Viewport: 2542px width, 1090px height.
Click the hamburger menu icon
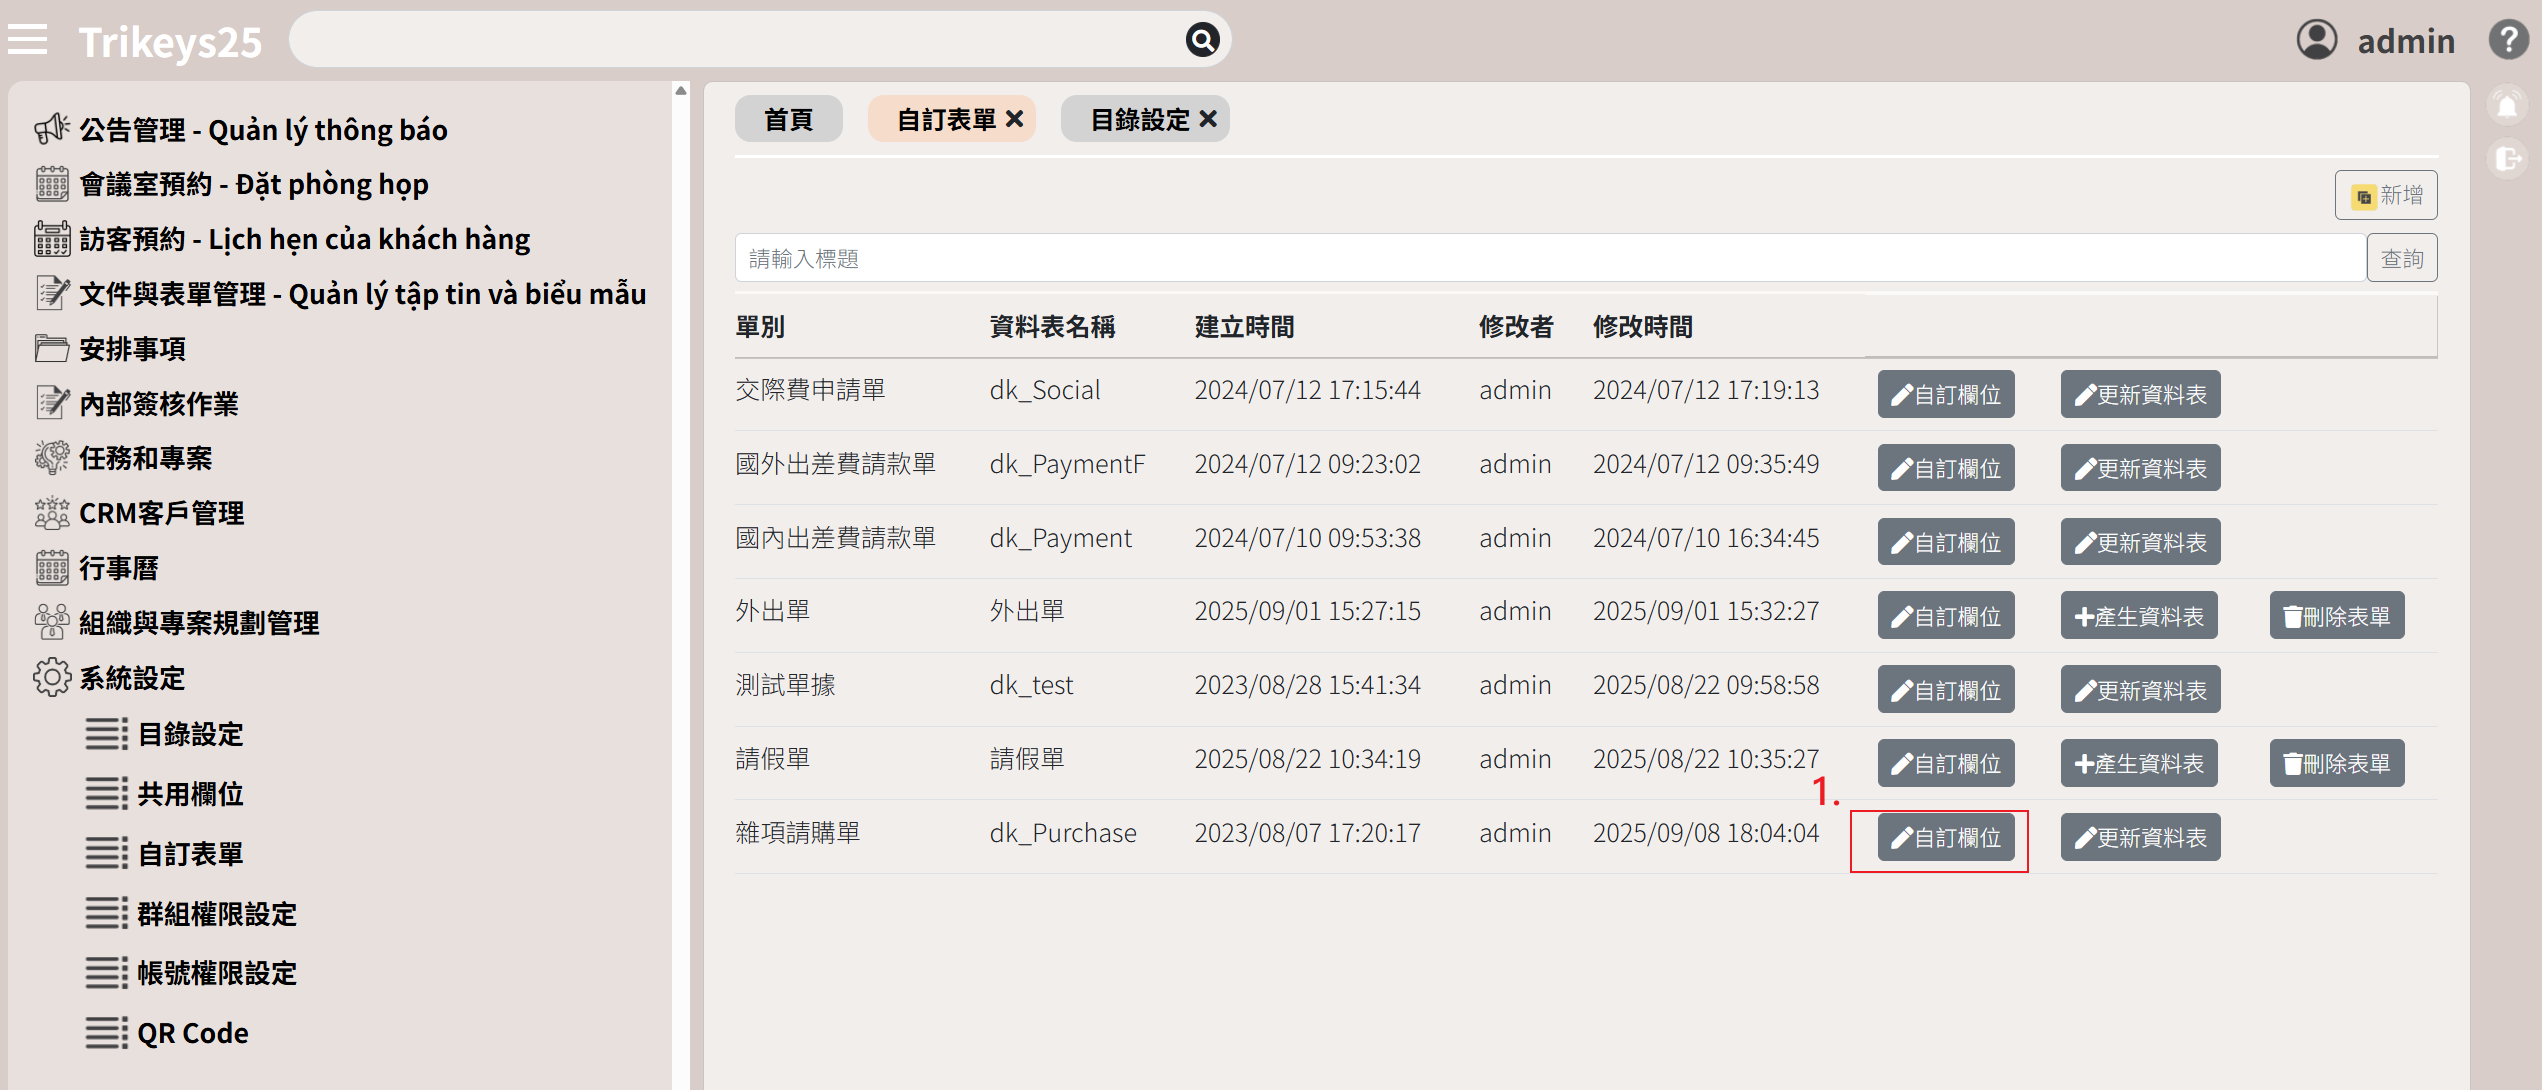point(28,40)
